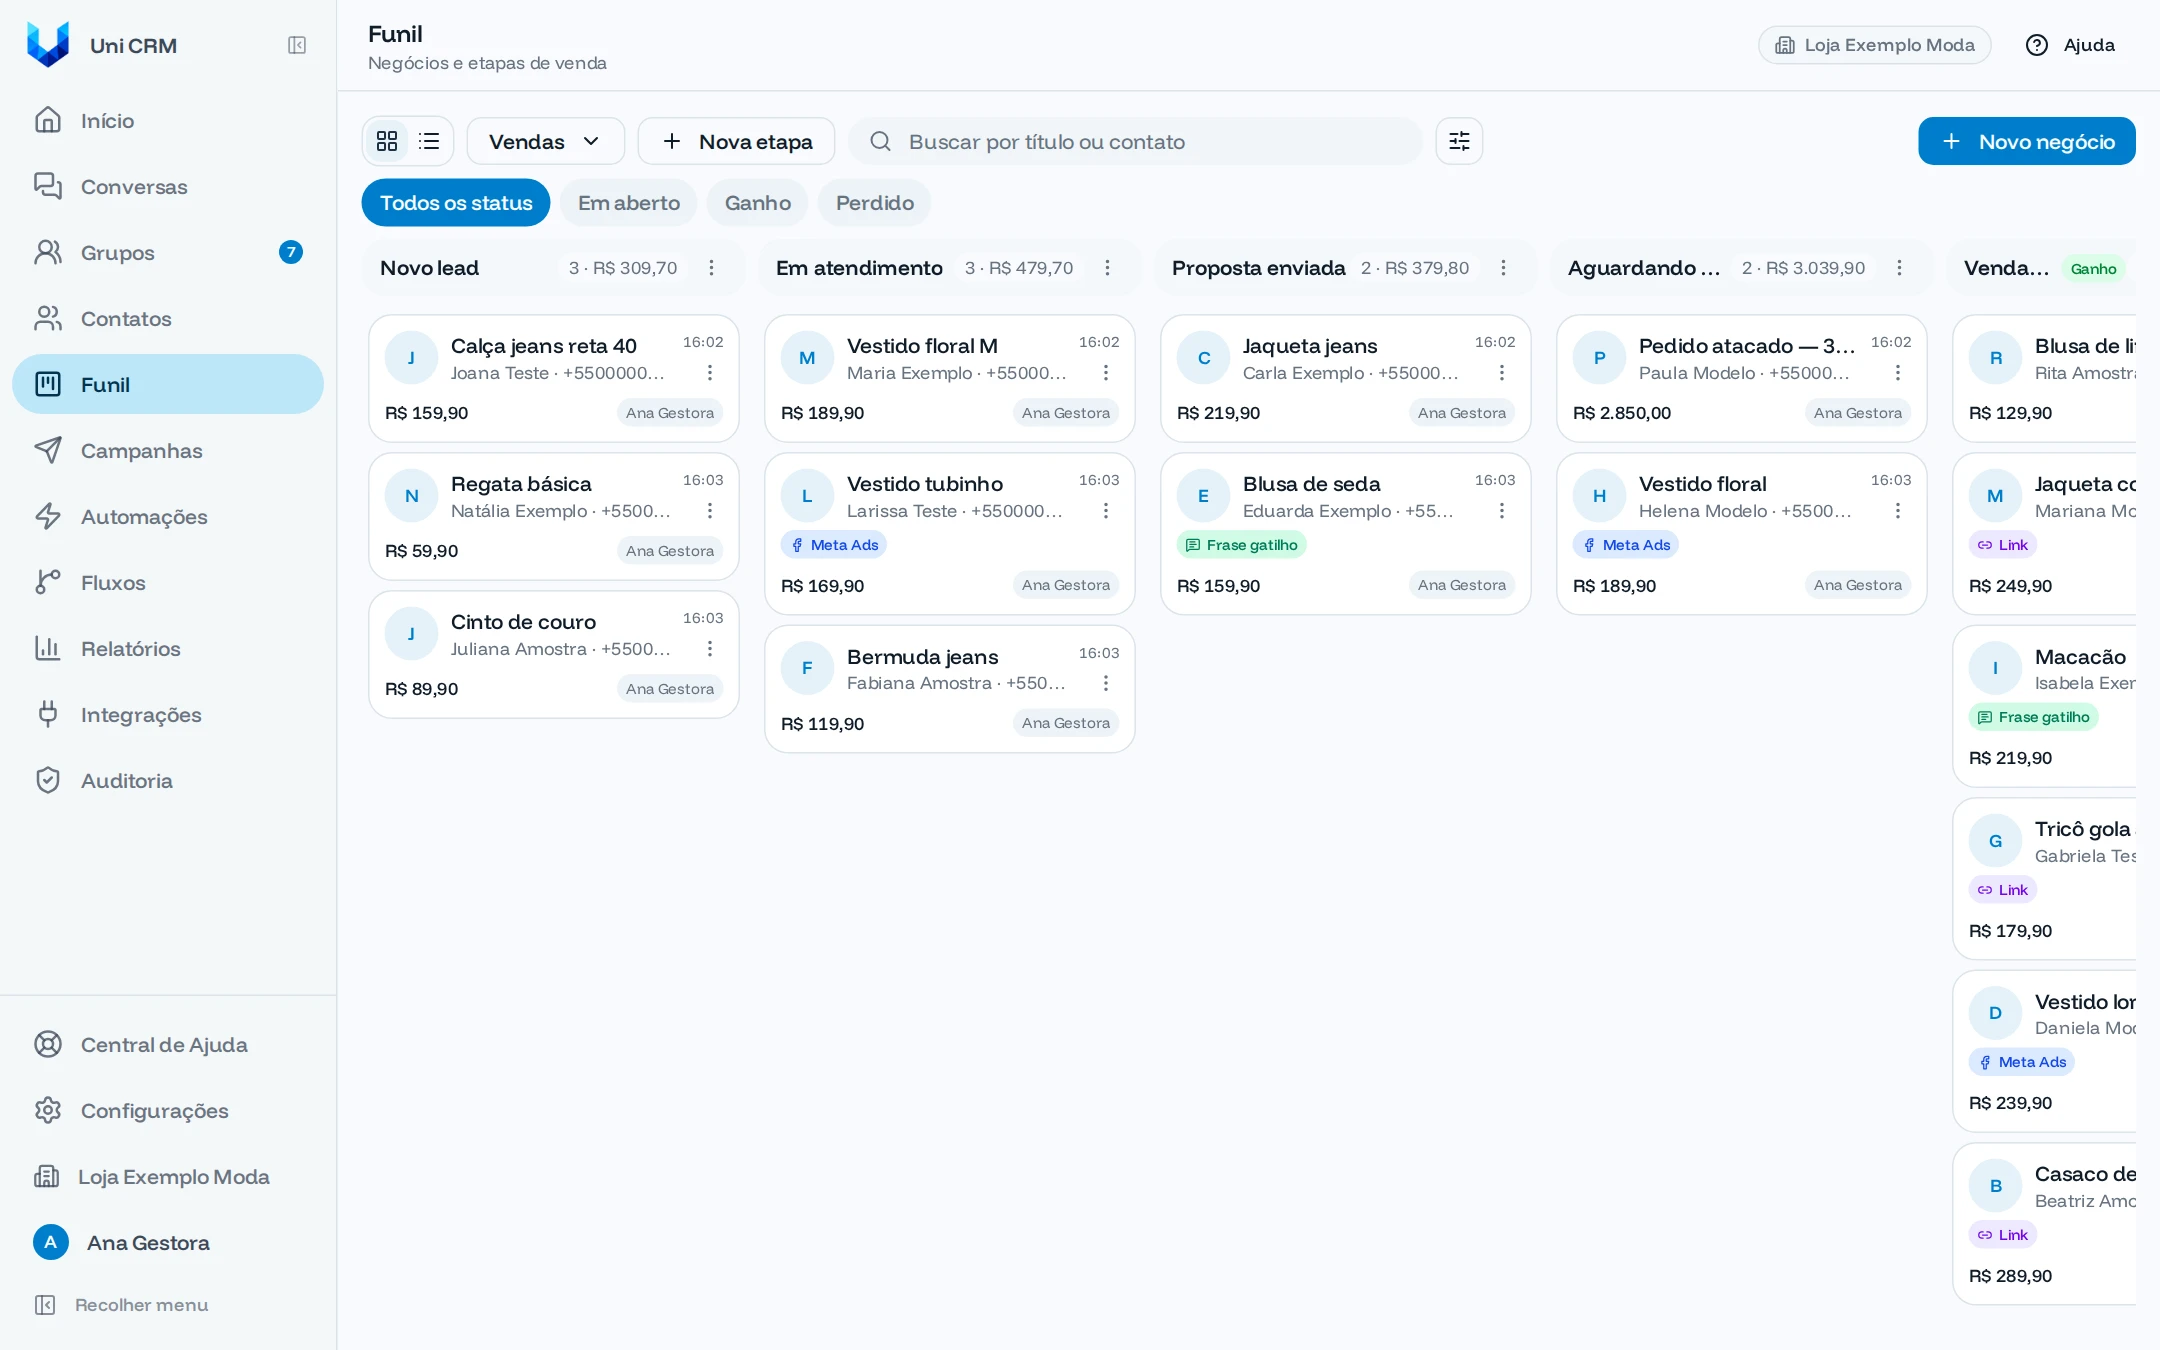Open Fluxos section
The height and width of the screenshot is (1350, 2160).
168,582
